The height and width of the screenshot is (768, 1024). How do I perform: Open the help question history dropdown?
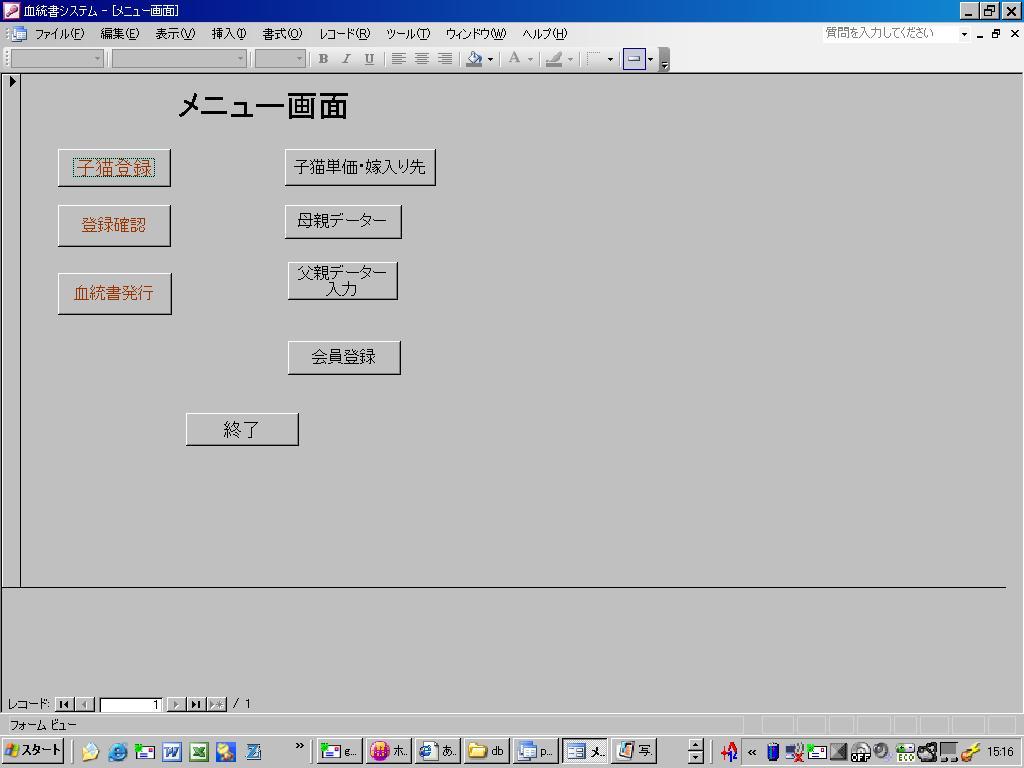coord(964,34)
